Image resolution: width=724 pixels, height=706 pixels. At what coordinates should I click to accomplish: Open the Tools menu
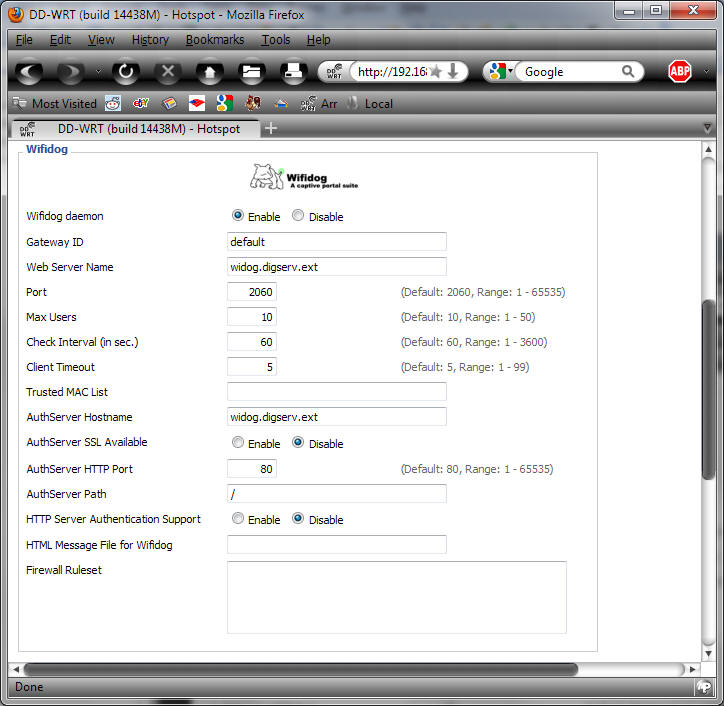(x=276, y=40)
